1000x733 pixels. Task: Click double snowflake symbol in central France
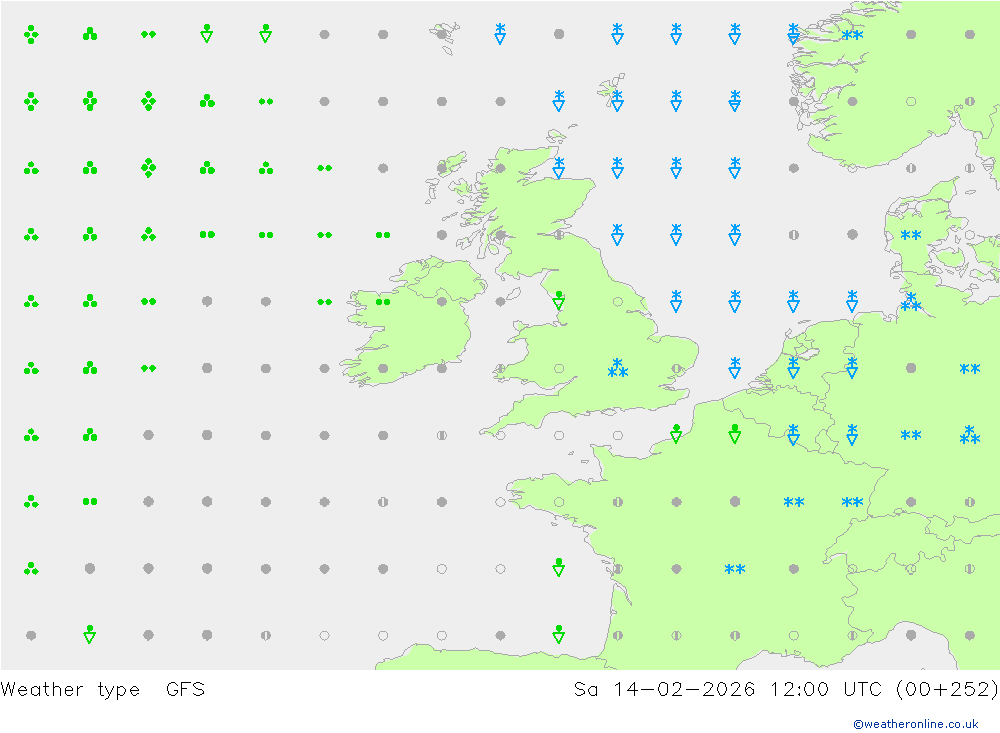pyautogui.click(x=735, y=569)
